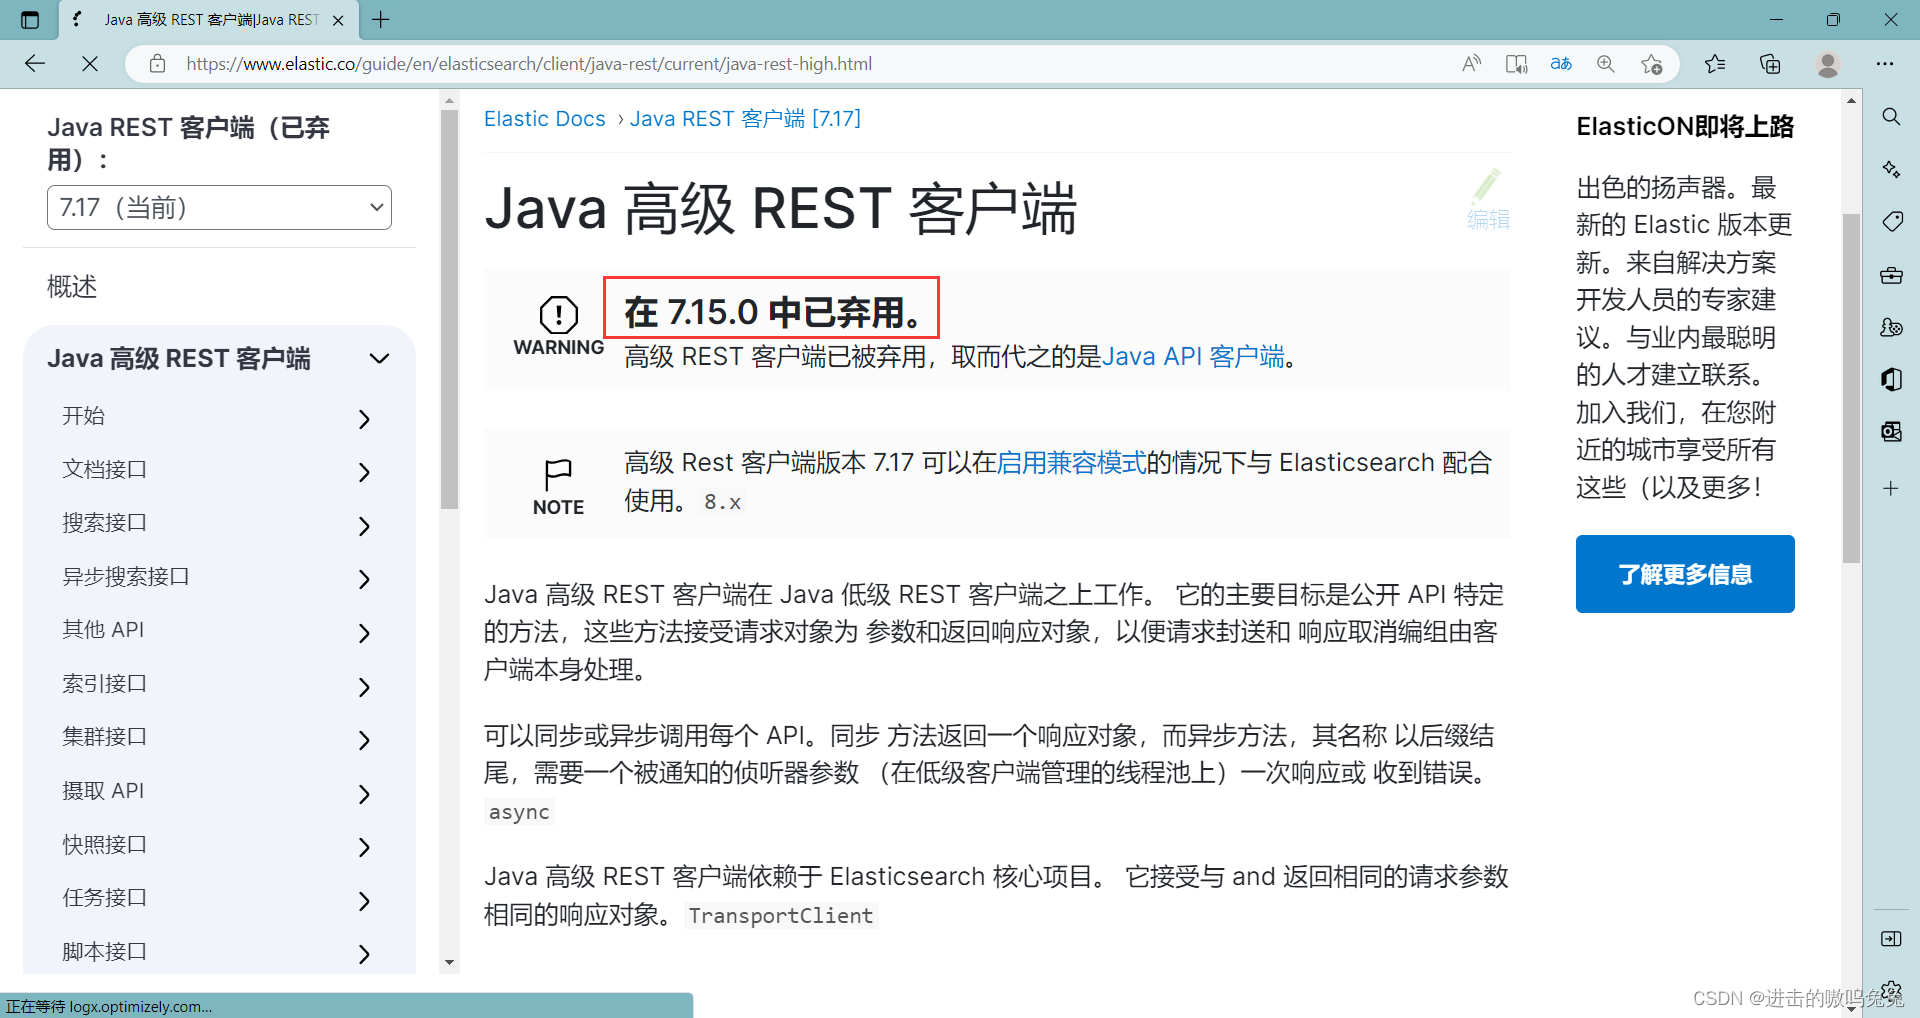Expand the 集群接口 section
This screenshot has width=1920, height=1018.
[364, 740]
